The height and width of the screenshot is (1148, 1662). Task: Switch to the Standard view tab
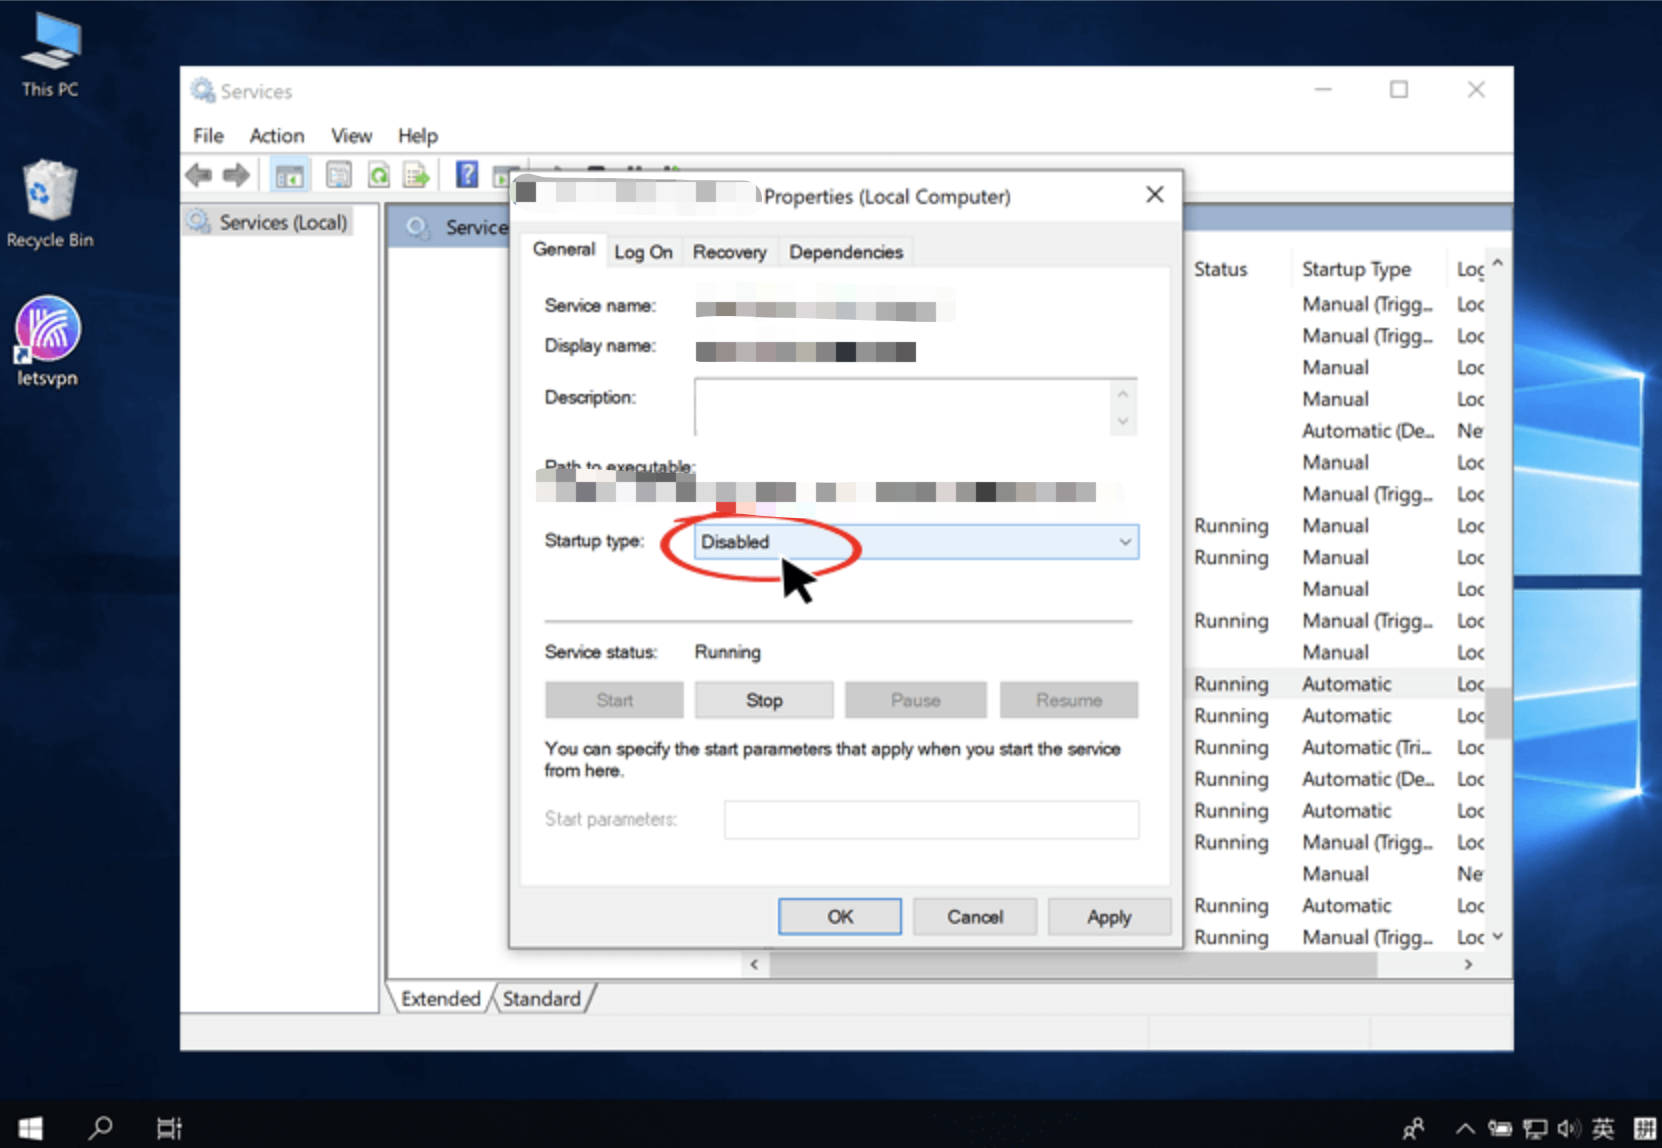point(542,999)
